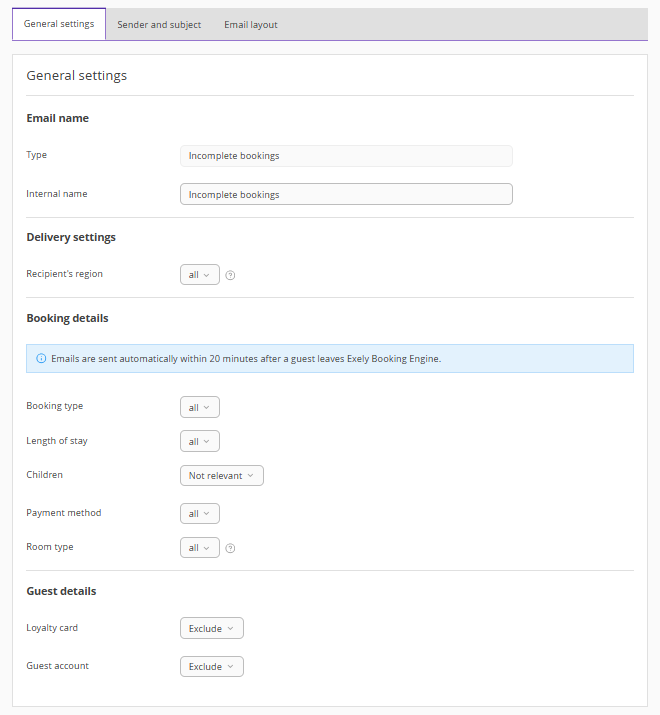Open the Recipient's region dropdown
This screenshot has width=660, height=715.
(x=199, y=275)
